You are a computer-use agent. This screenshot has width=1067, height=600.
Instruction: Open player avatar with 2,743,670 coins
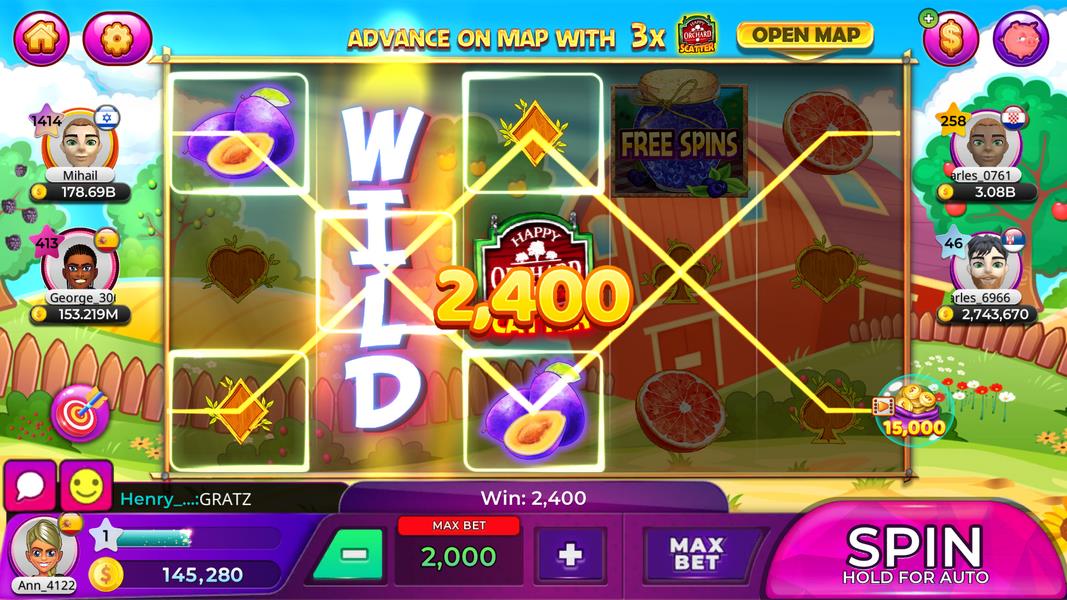[x=986, y=265]
